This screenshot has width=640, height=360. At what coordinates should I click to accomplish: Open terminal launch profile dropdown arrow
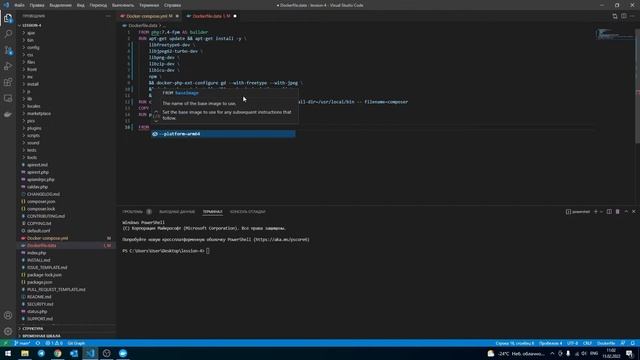click(601, 211)
